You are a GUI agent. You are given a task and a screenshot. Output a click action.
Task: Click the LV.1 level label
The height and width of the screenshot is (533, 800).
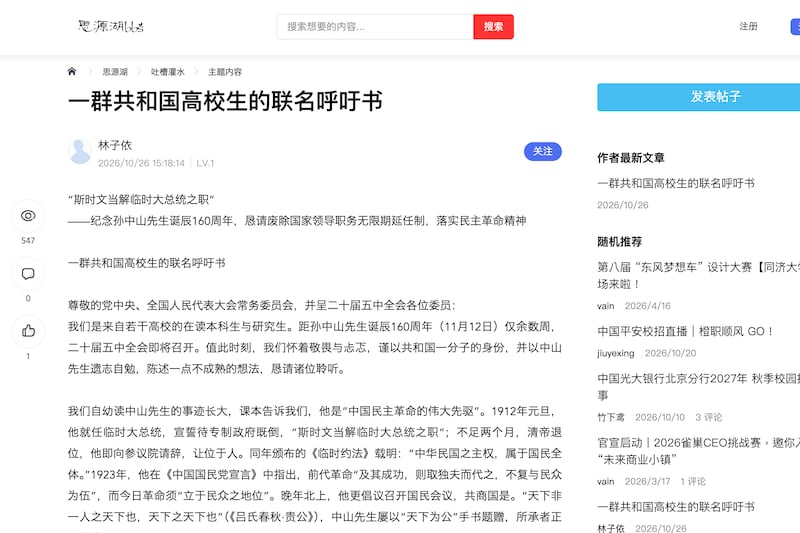[x=205, y=163]
